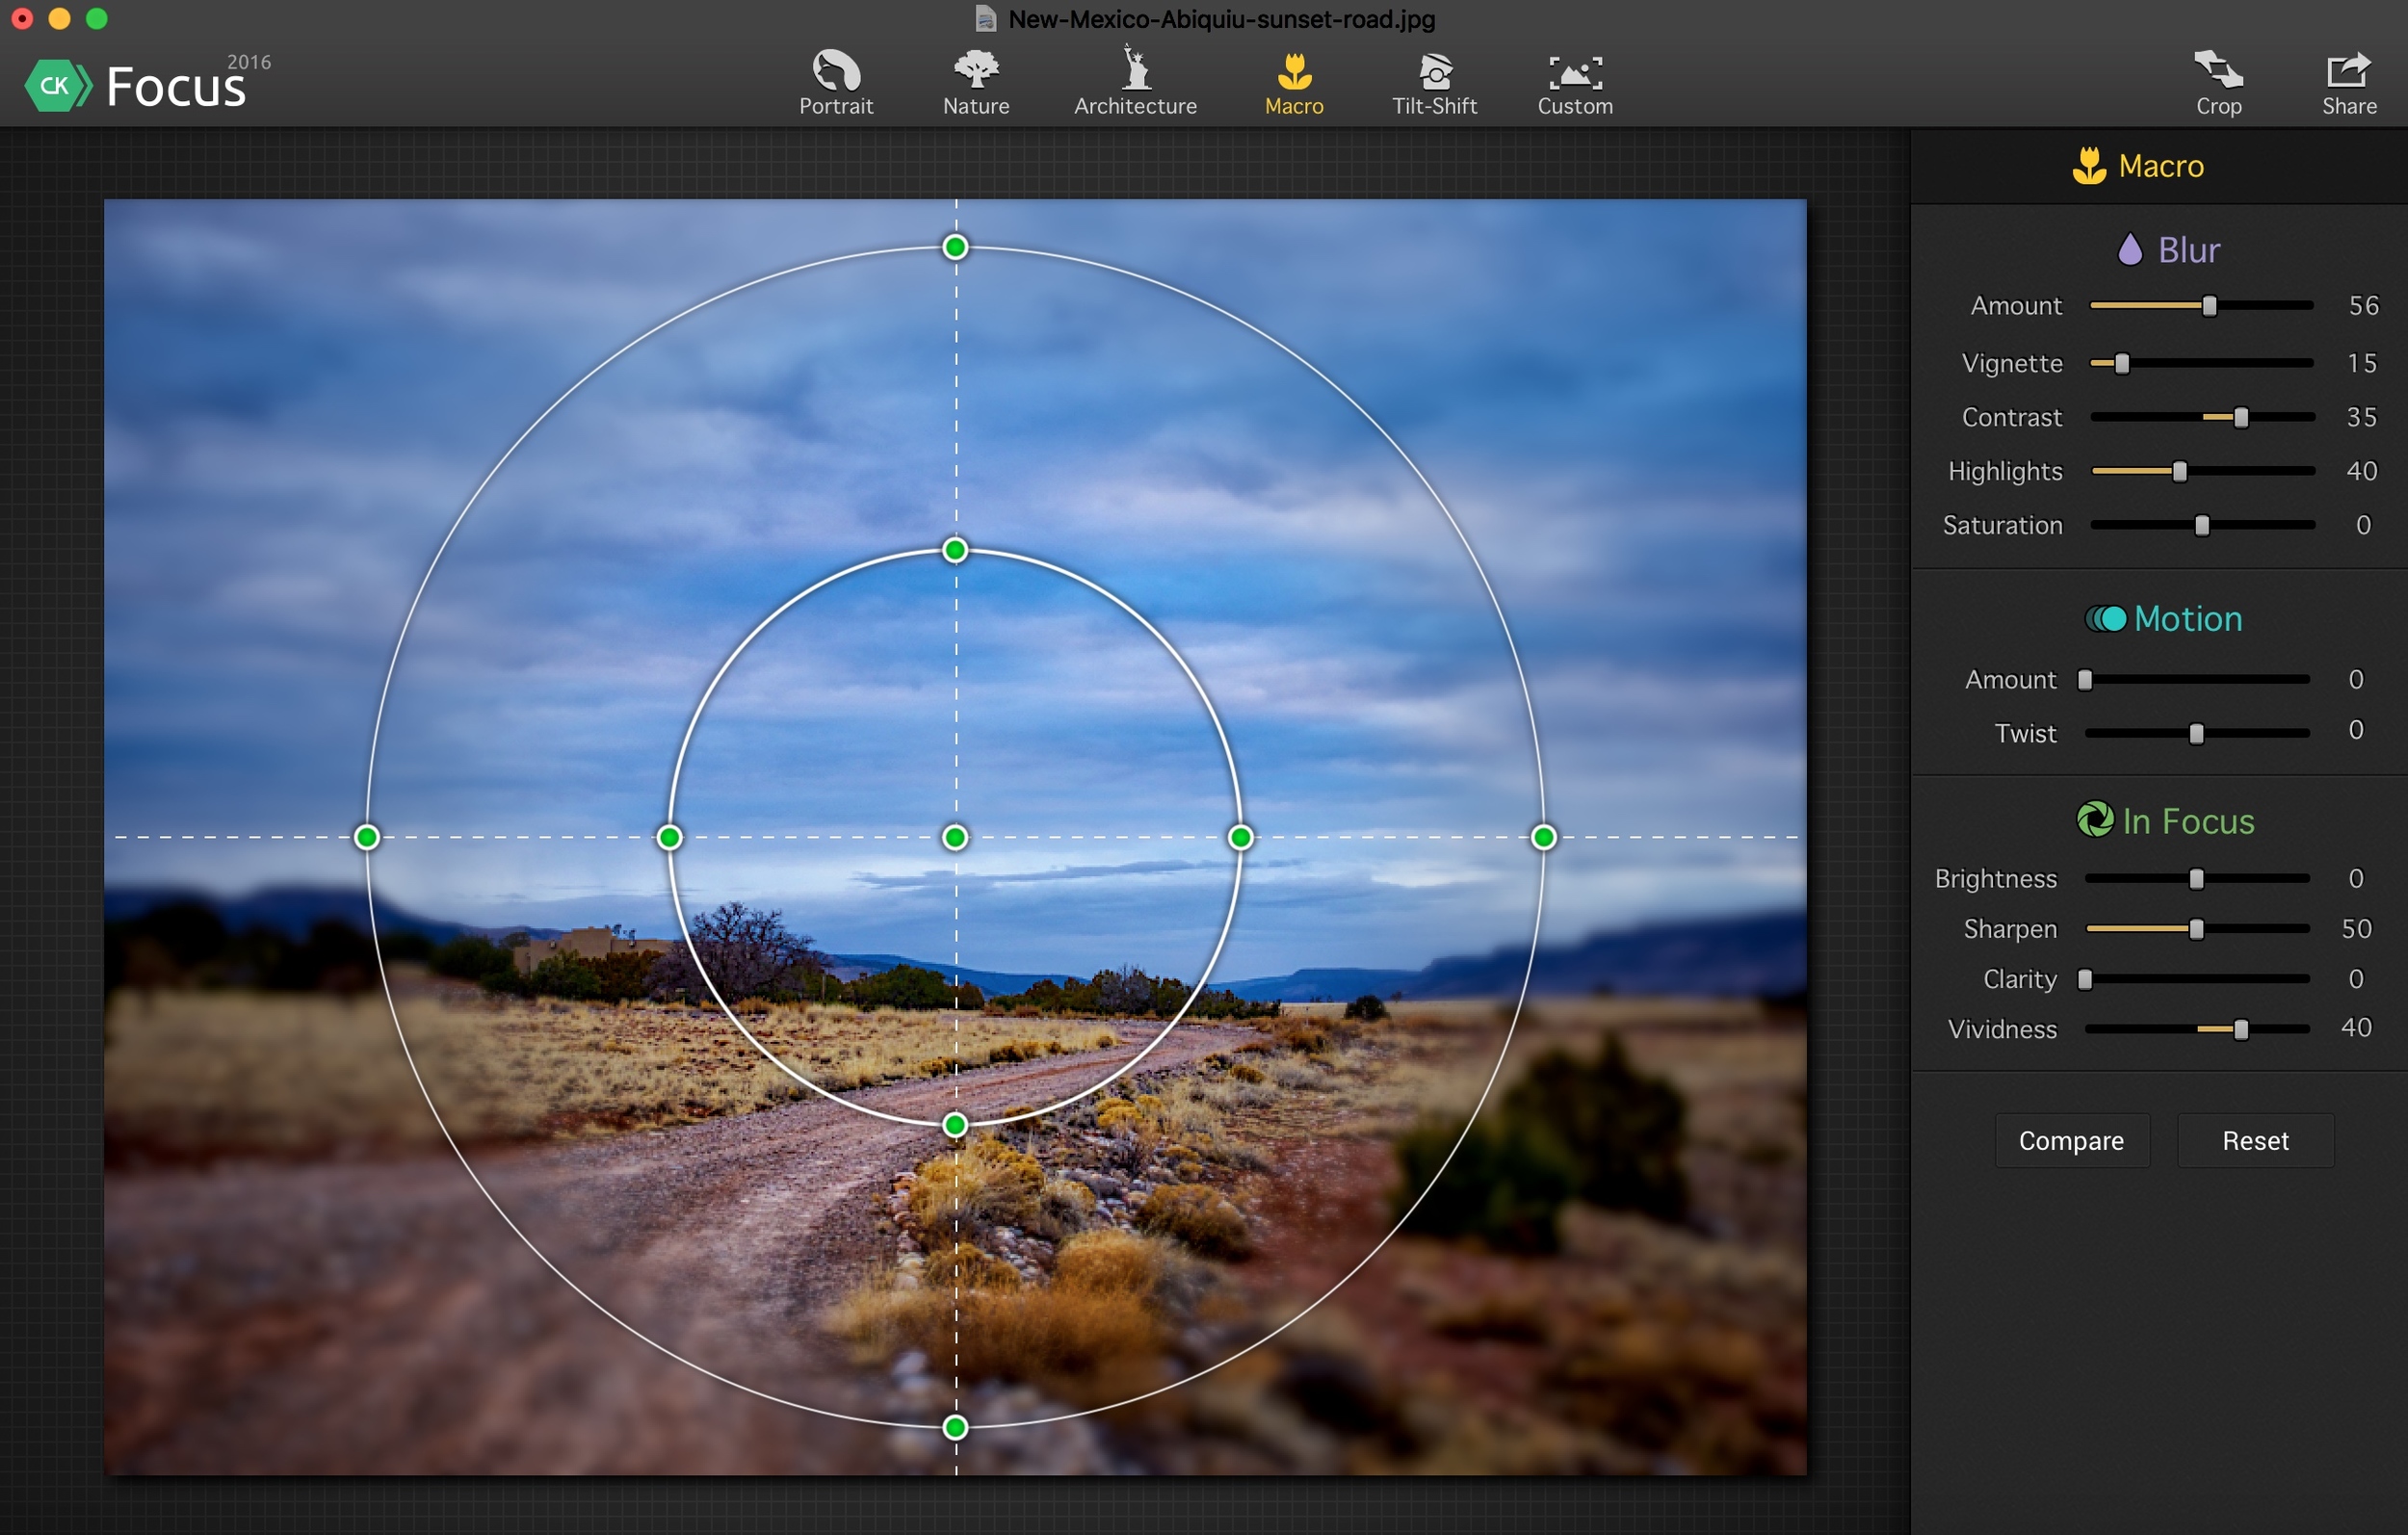Click the inner circle left handle
The width and height of the screenshot is (2408, 1535).
[669, 837]
